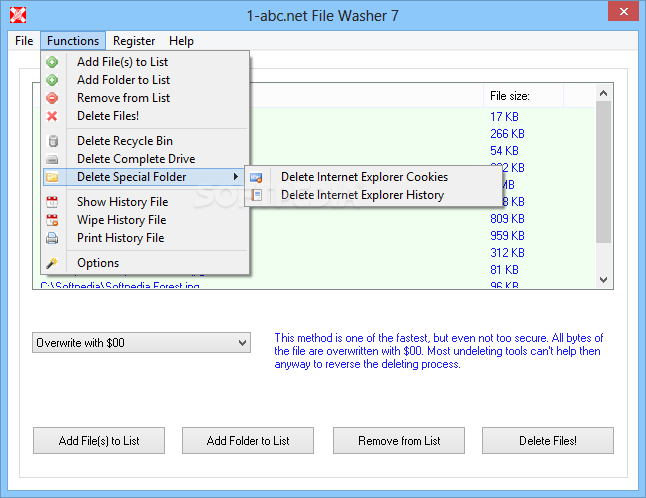Select Print History File
Viewport: 646px width, 498px height.
click(146, 238)
